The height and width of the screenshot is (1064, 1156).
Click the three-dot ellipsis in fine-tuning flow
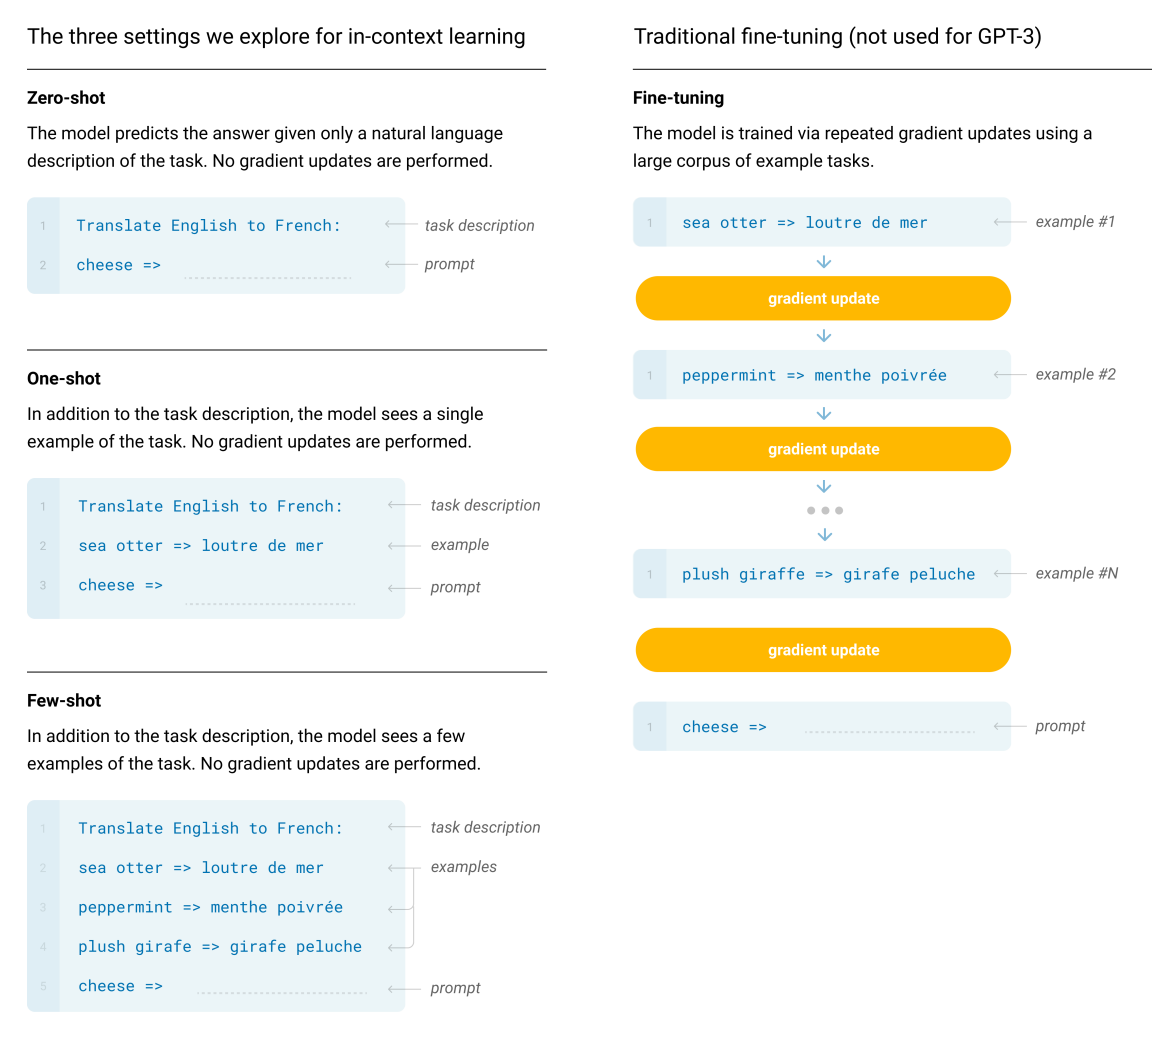tap(825, 510)
